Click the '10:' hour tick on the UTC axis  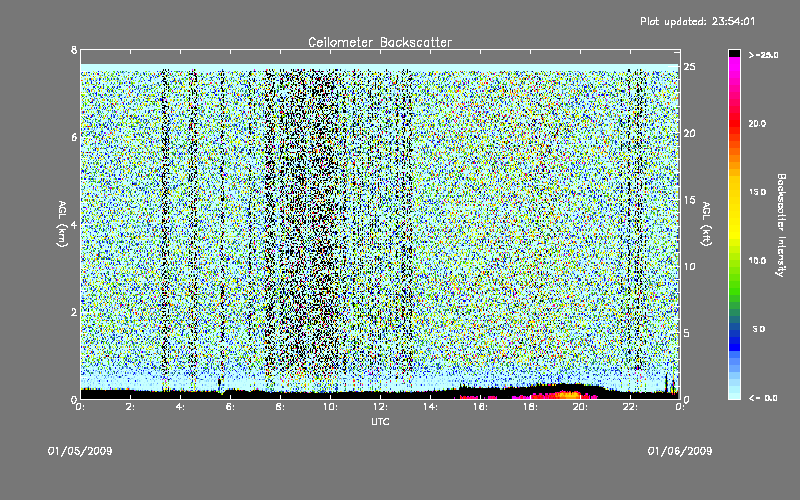330,407
